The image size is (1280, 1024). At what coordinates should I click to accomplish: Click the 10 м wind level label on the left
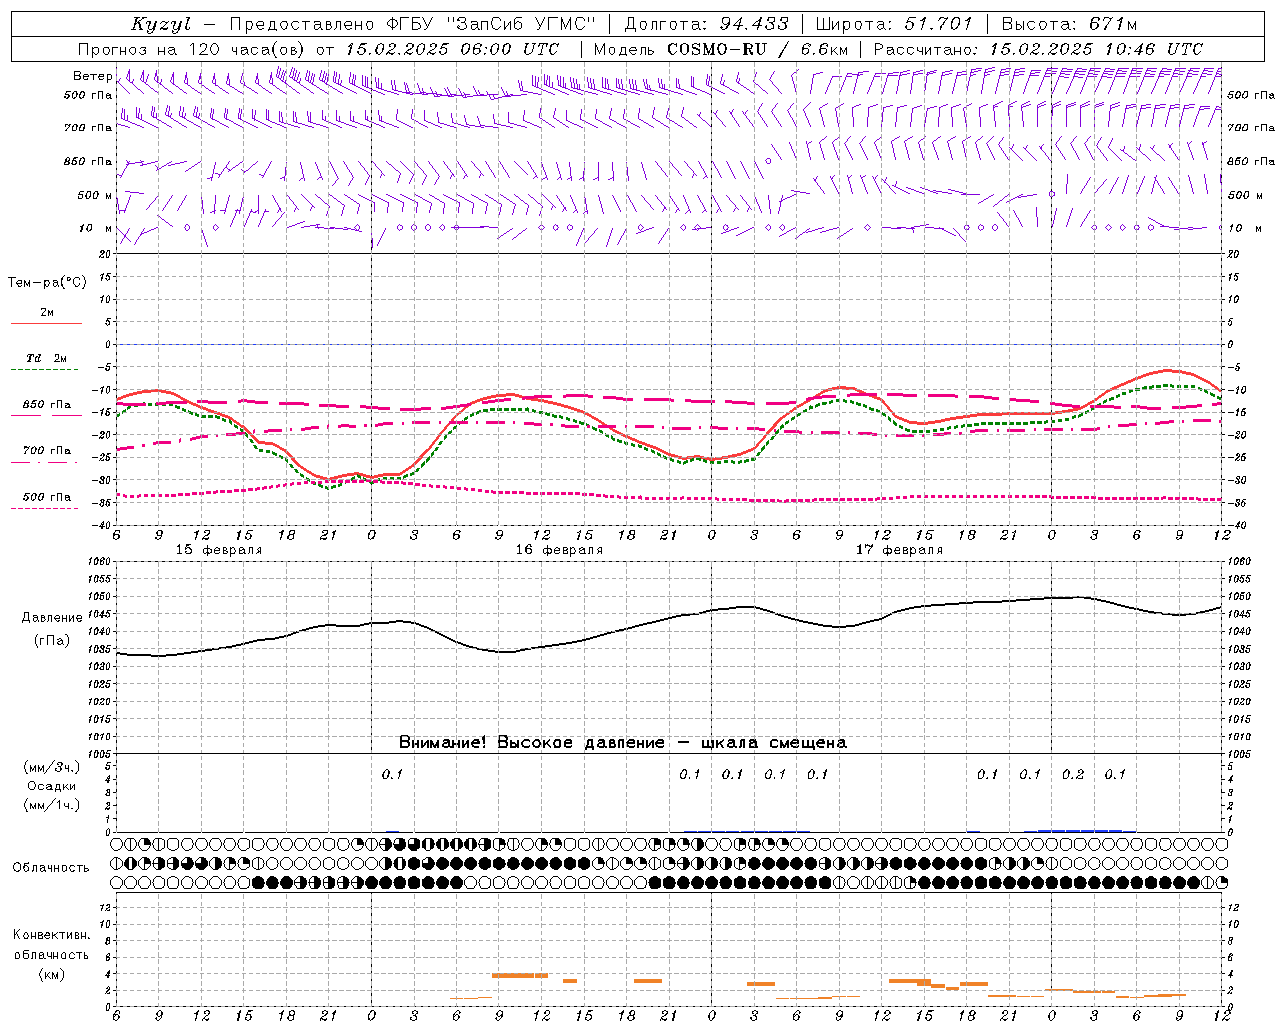tap(96, 228)
